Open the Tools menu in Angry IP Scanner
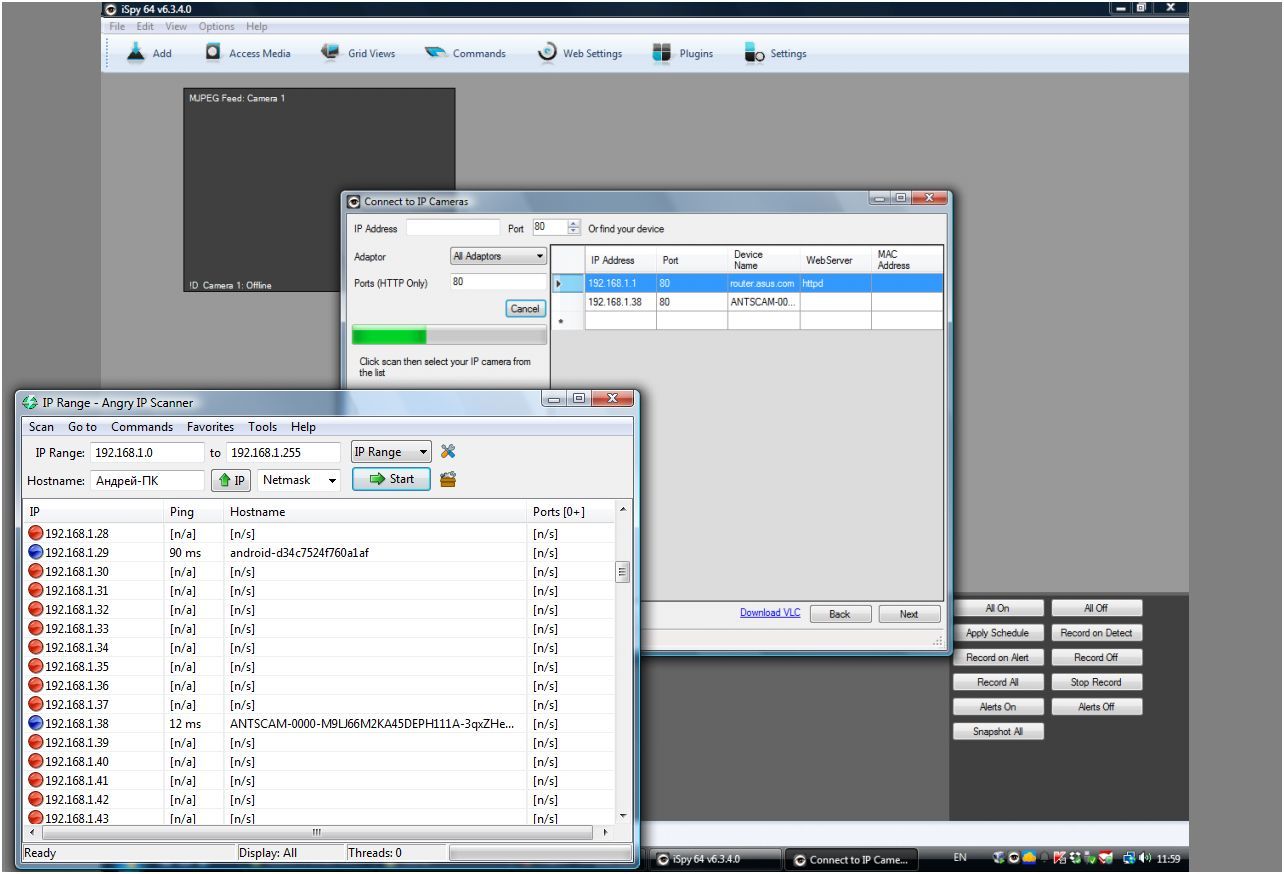 tap(262, 427)
